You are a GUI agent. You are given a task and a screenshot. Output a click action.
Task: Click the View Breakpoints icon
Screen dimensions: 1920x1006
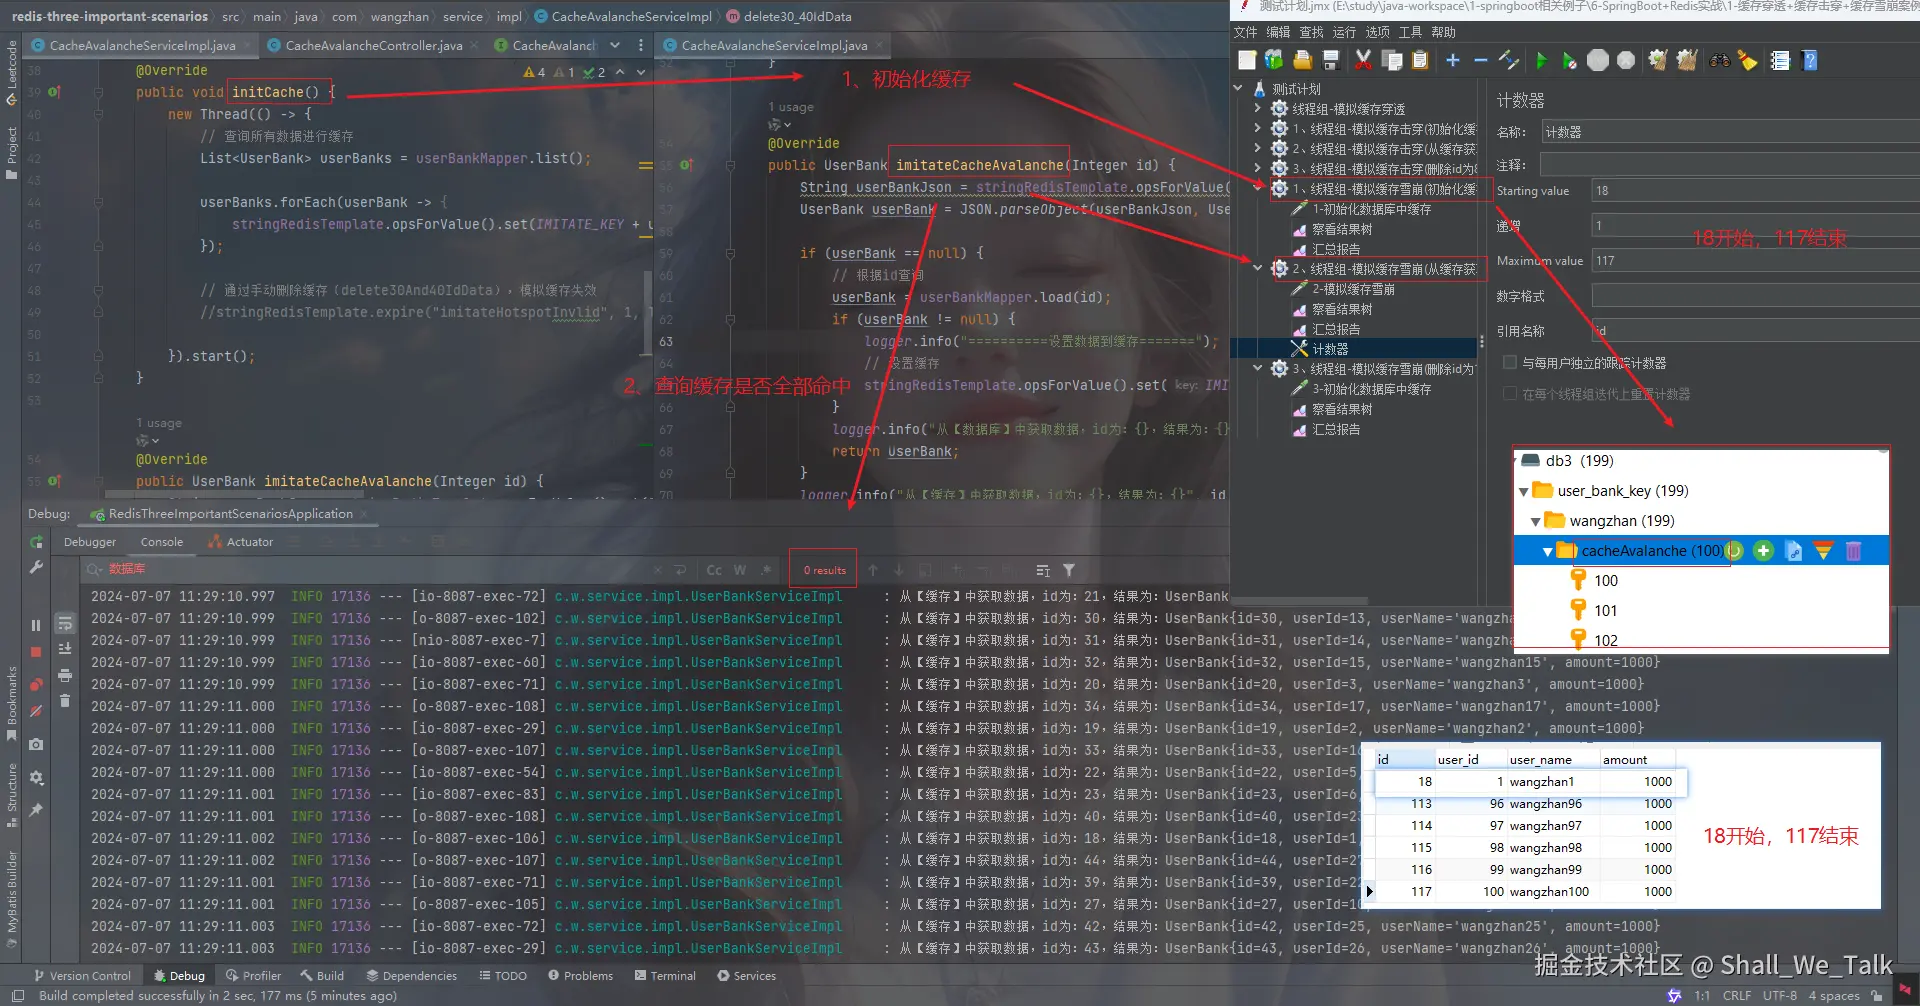pyautogui.click(x=36, y=685)
